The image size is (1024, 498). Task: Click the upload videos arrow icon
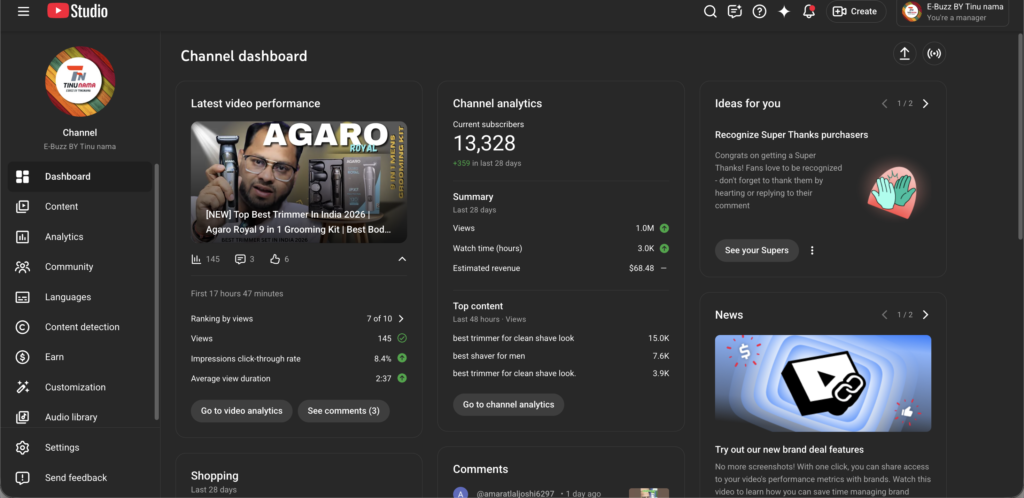tap(904, 54)
